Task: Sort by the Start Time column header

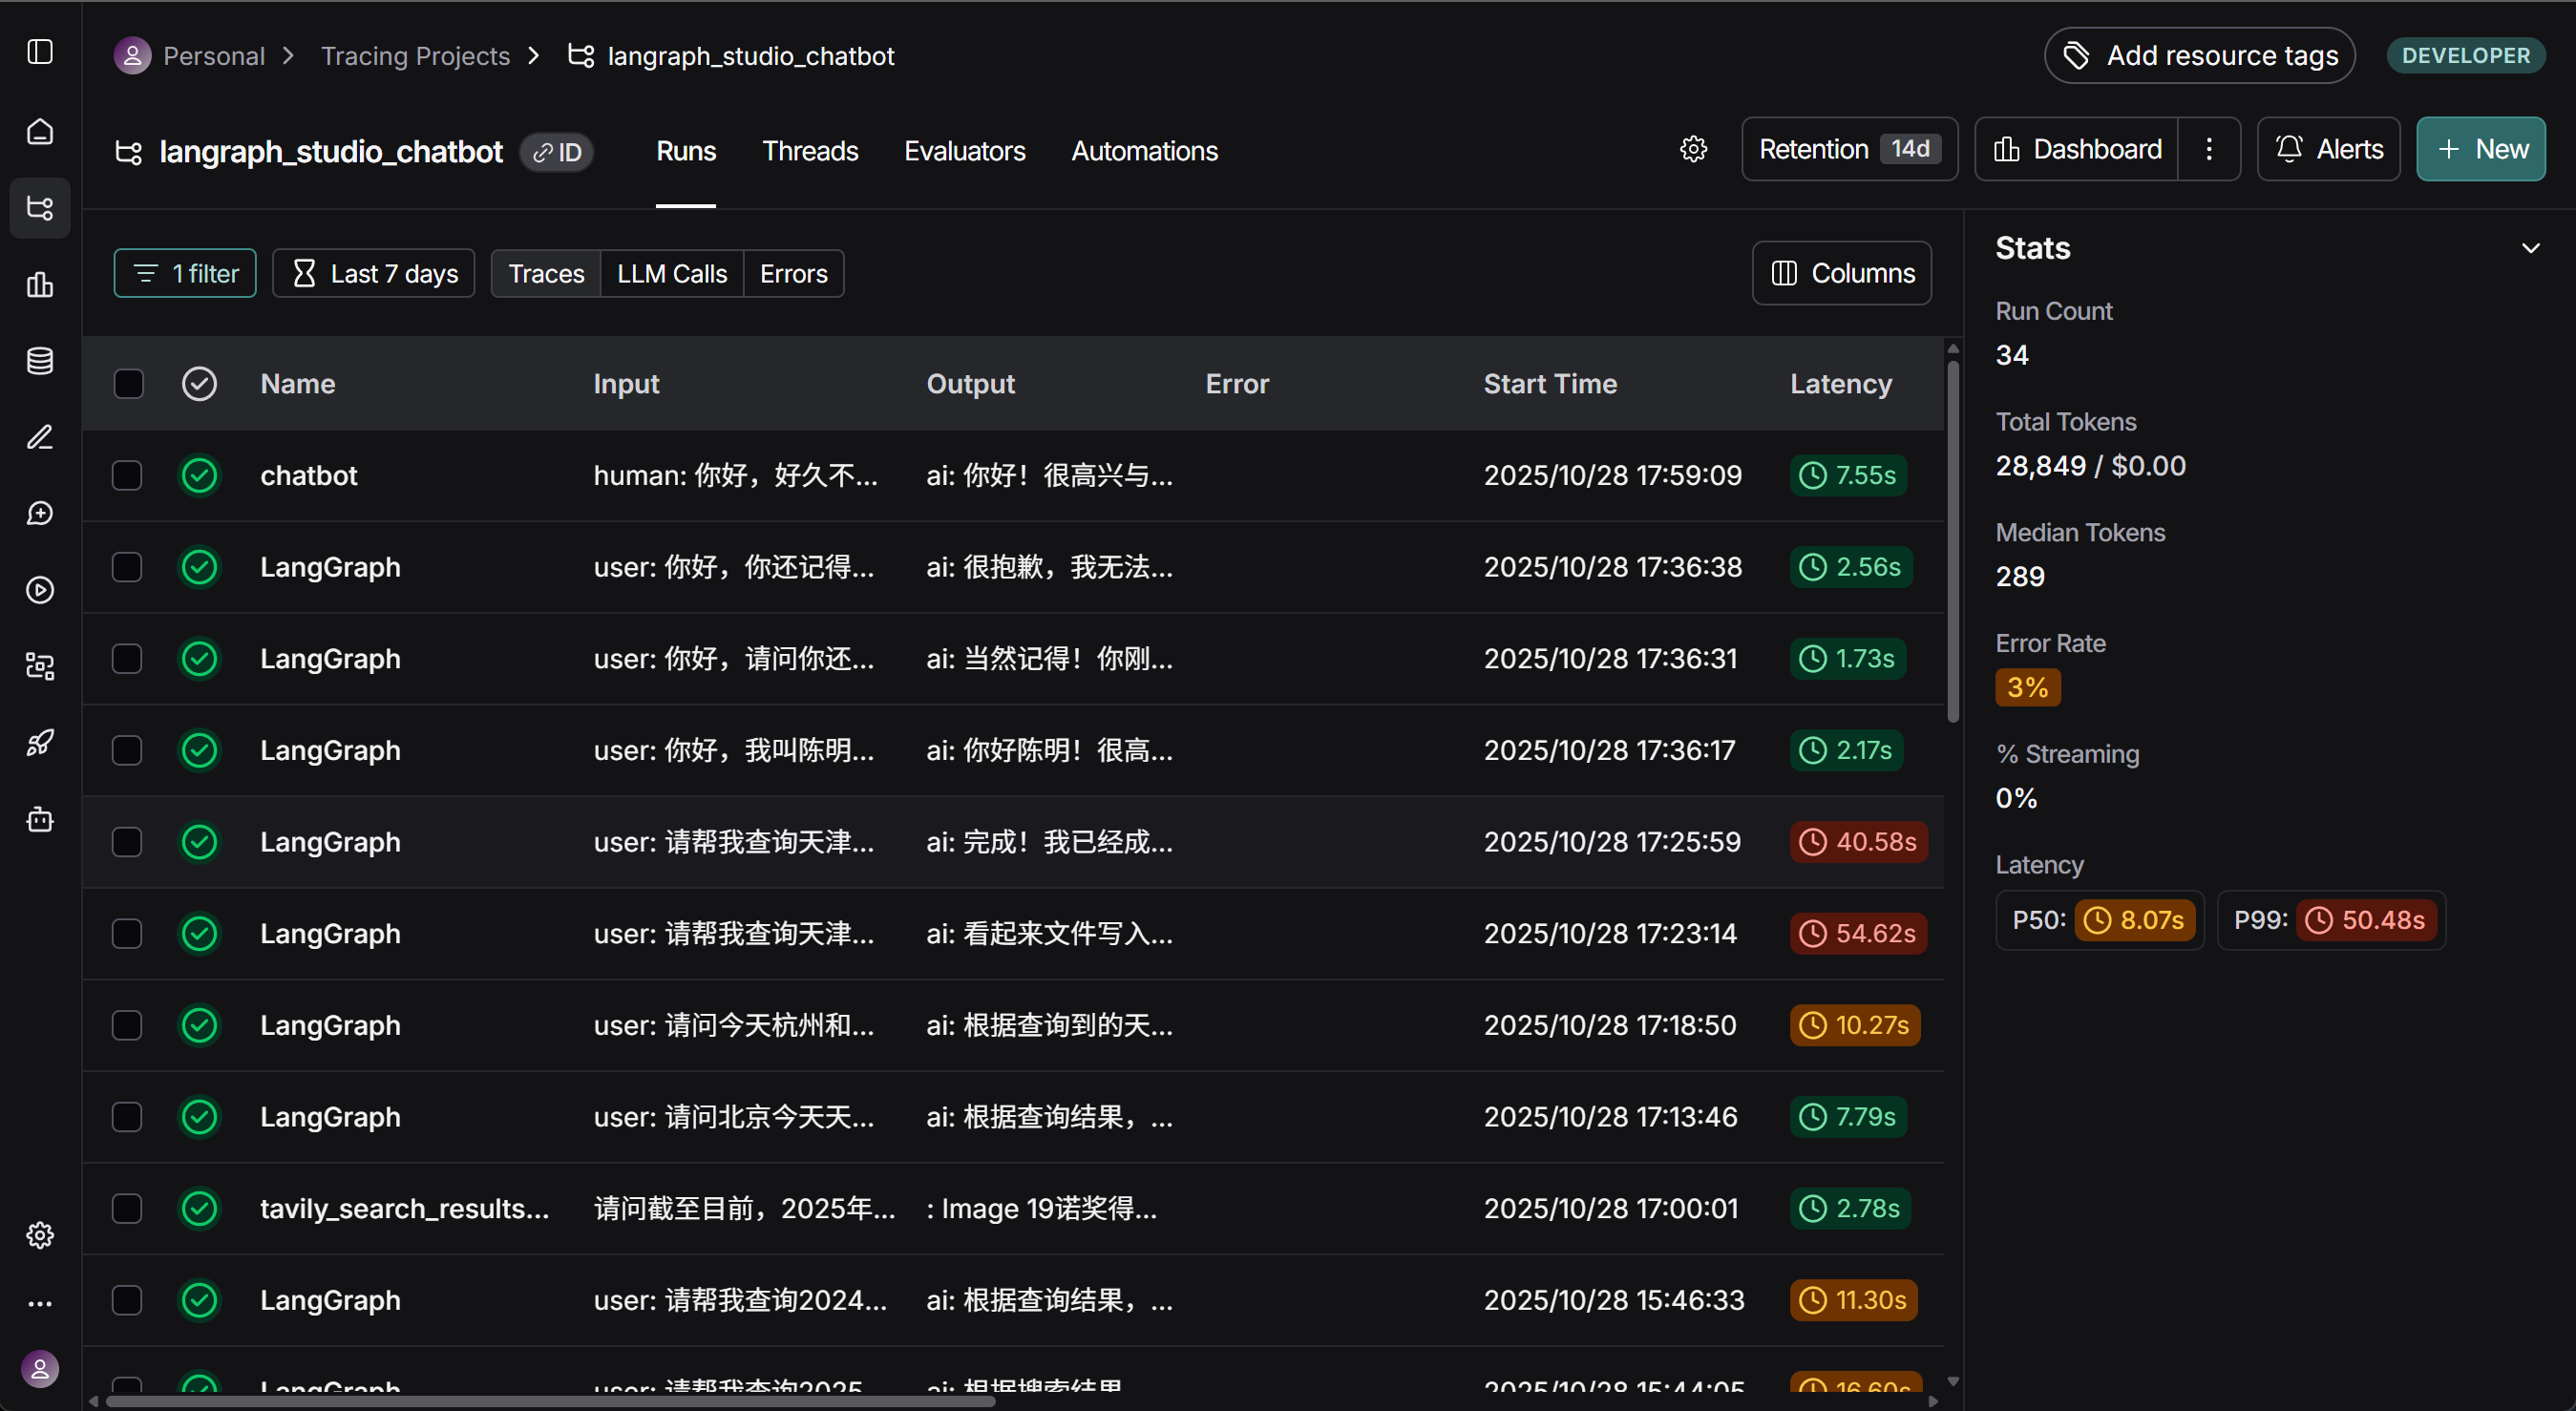Action: pos(1550,383)
